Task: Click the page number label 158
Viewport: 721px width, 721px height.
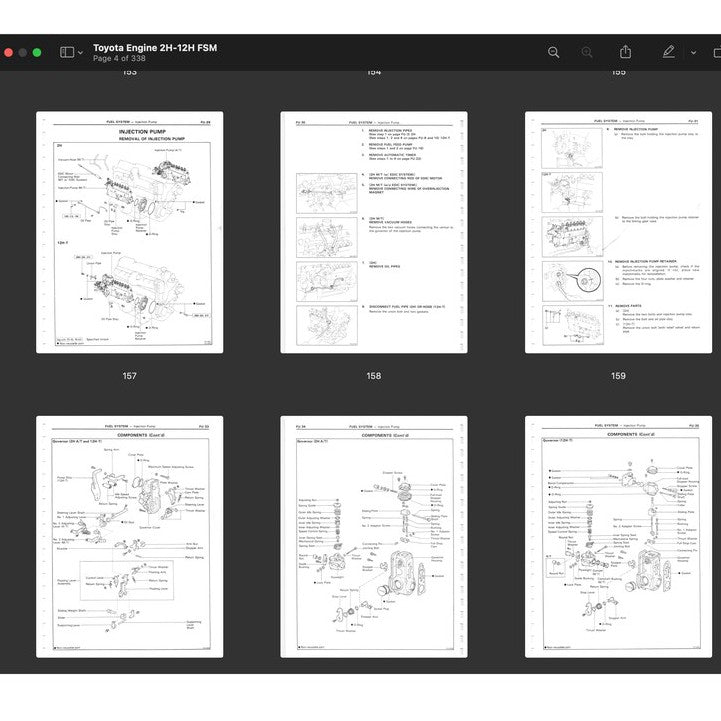Action: tap(373, 376)
